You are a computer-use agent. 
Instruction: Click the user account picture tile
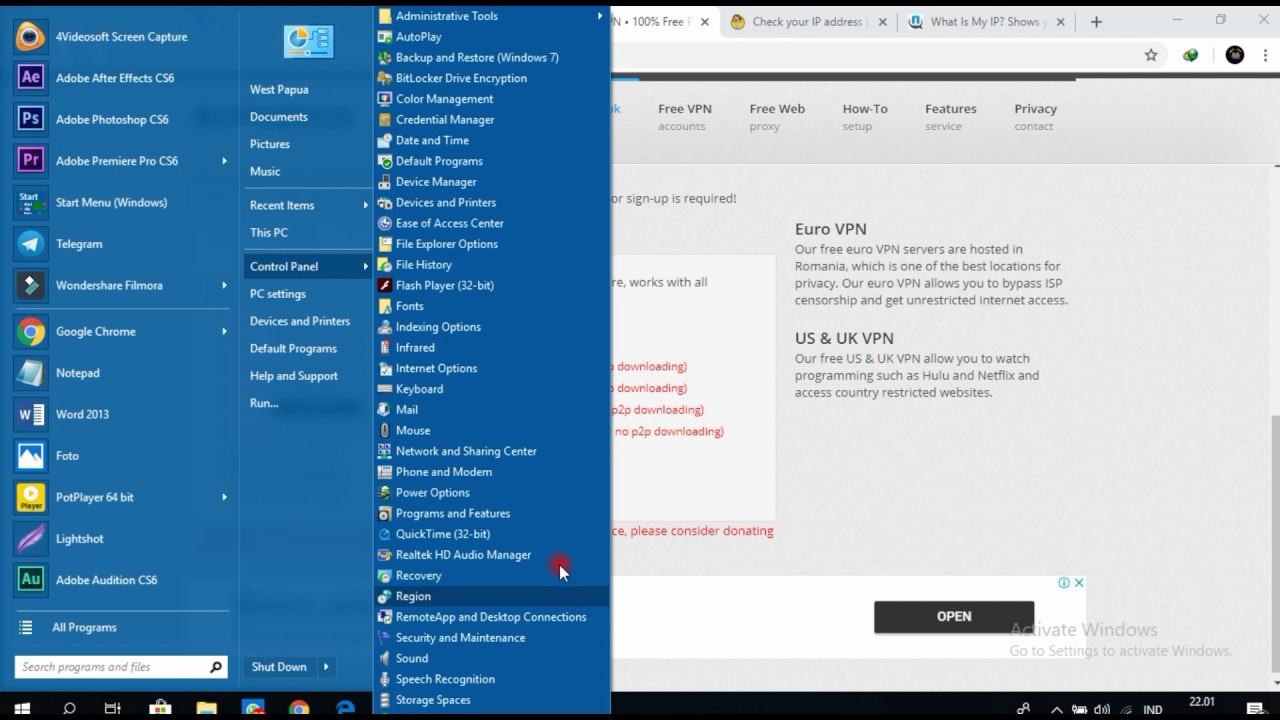308,41
